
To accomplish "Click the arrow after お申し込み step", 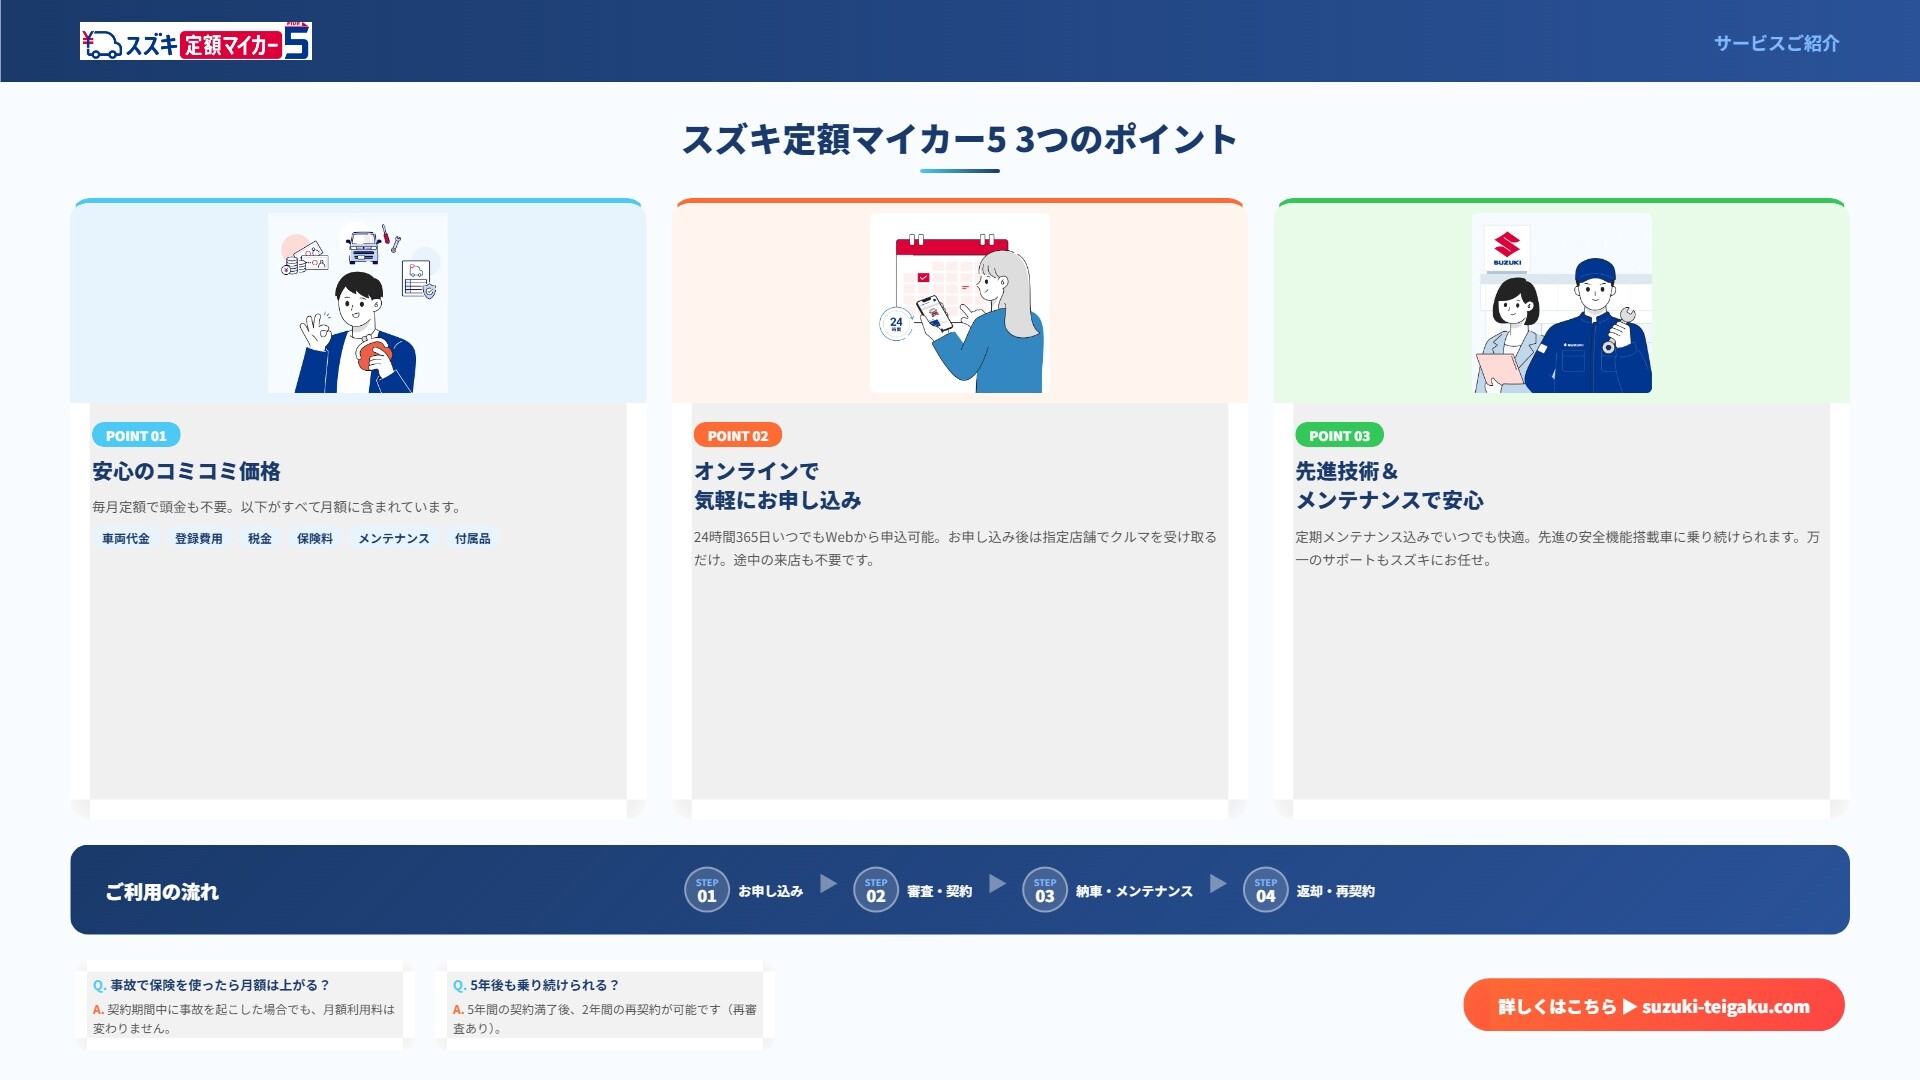I will tap(828, 884).
